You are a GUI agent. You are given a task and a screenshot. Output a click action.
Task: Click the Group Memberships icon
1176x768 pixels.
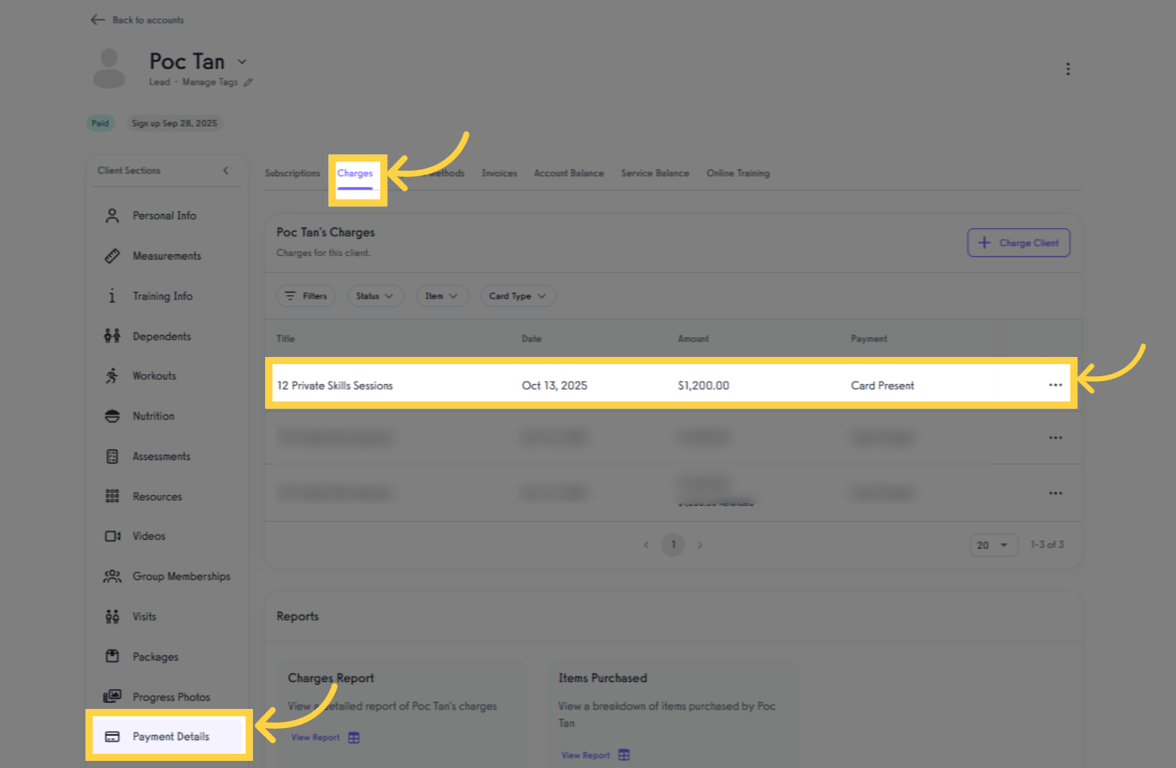(x=113, y=576)
